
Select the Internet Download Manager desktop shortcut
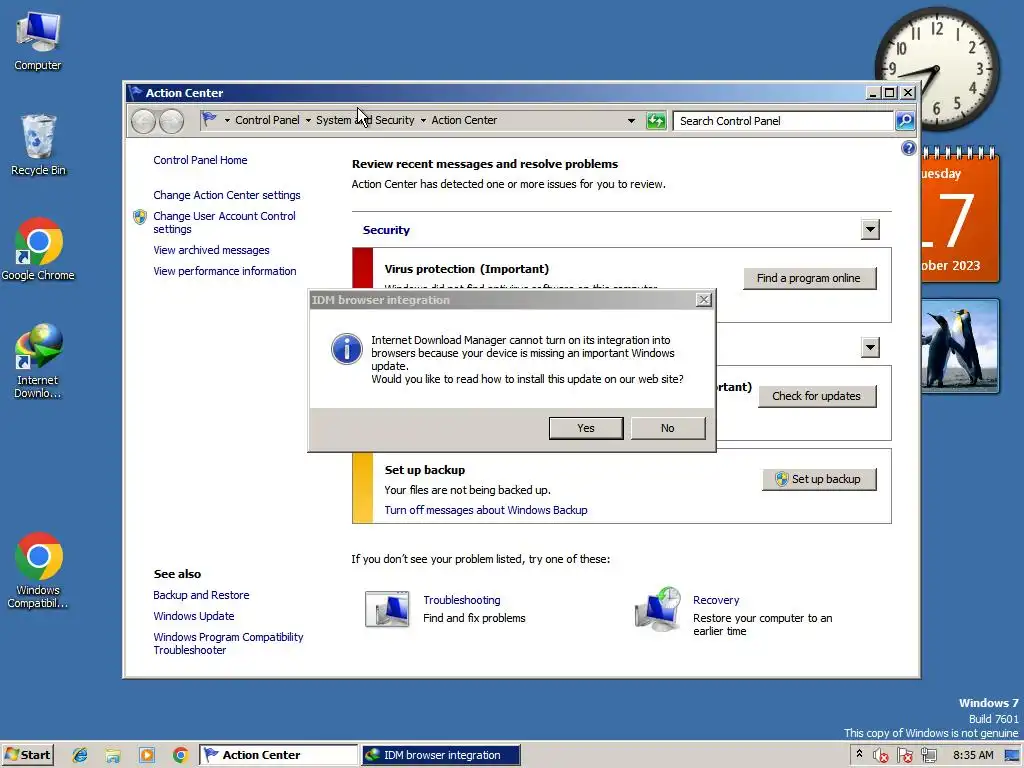pos(38,360)
